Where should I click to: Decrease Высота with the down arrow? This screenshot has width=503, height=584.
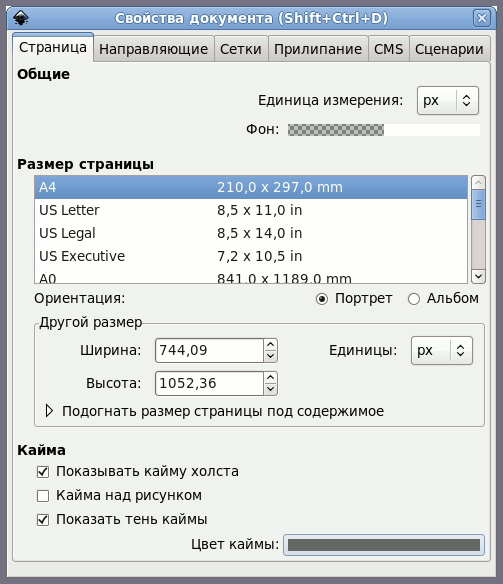[x=271, y=389]
